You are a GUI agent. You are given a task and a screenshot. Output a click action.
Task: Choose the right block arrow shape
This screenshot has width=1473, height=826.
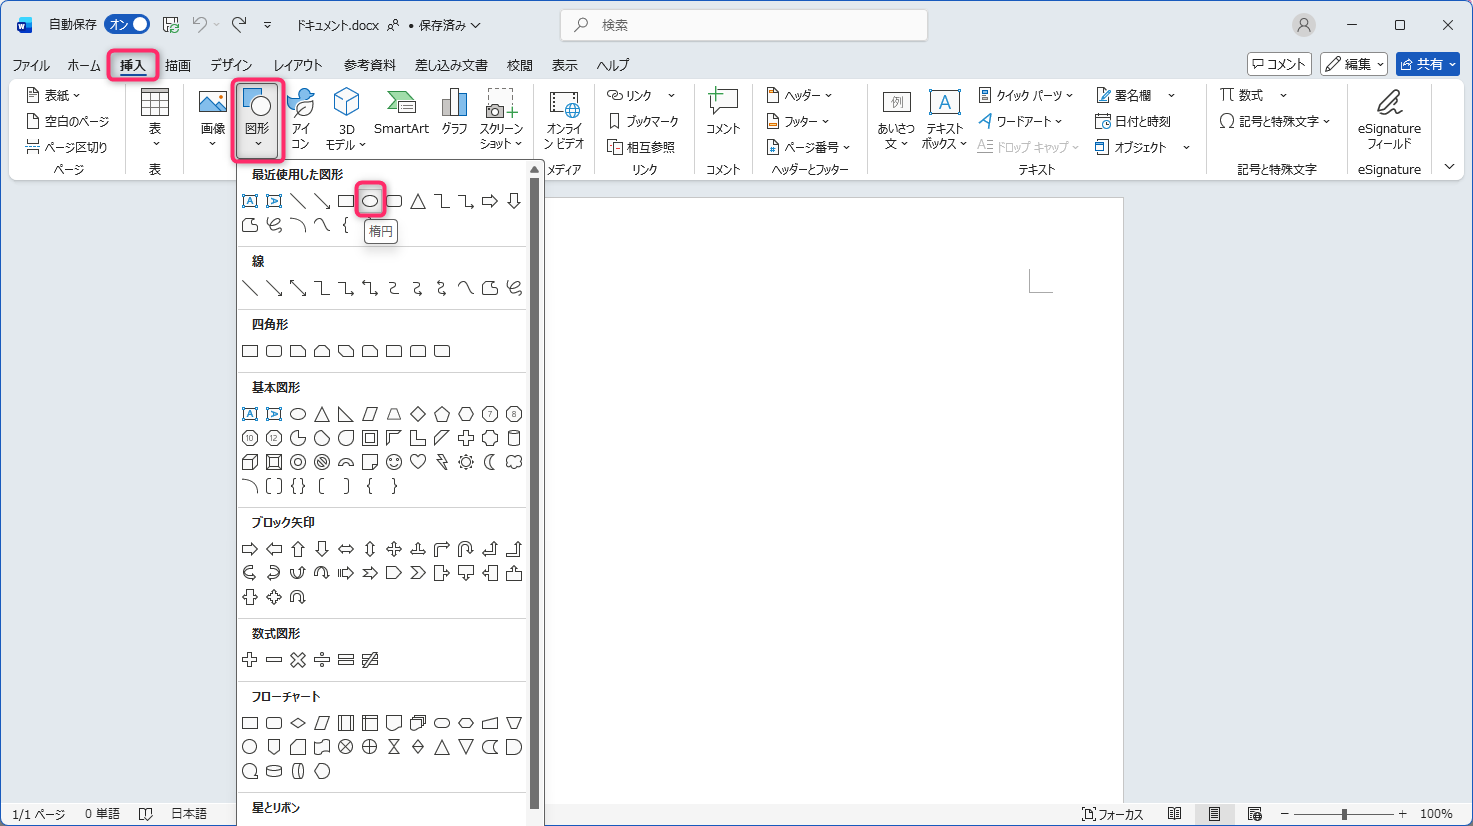click(250, 549)
